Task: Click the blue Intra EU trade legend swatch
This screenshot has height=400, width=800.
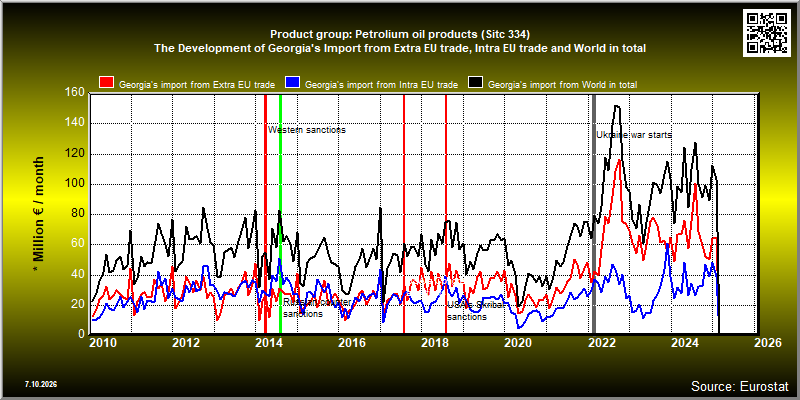Action: [x=293, y=83]
